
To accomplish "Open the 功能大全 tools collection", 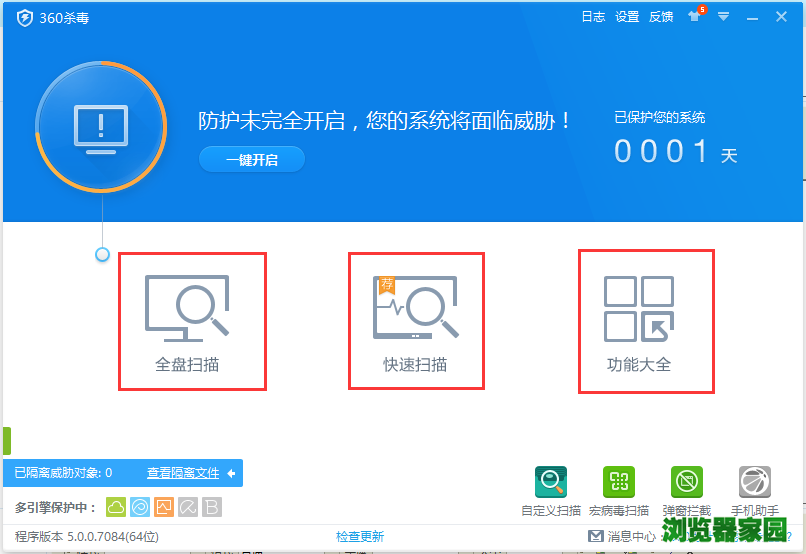I will point(646,321).
